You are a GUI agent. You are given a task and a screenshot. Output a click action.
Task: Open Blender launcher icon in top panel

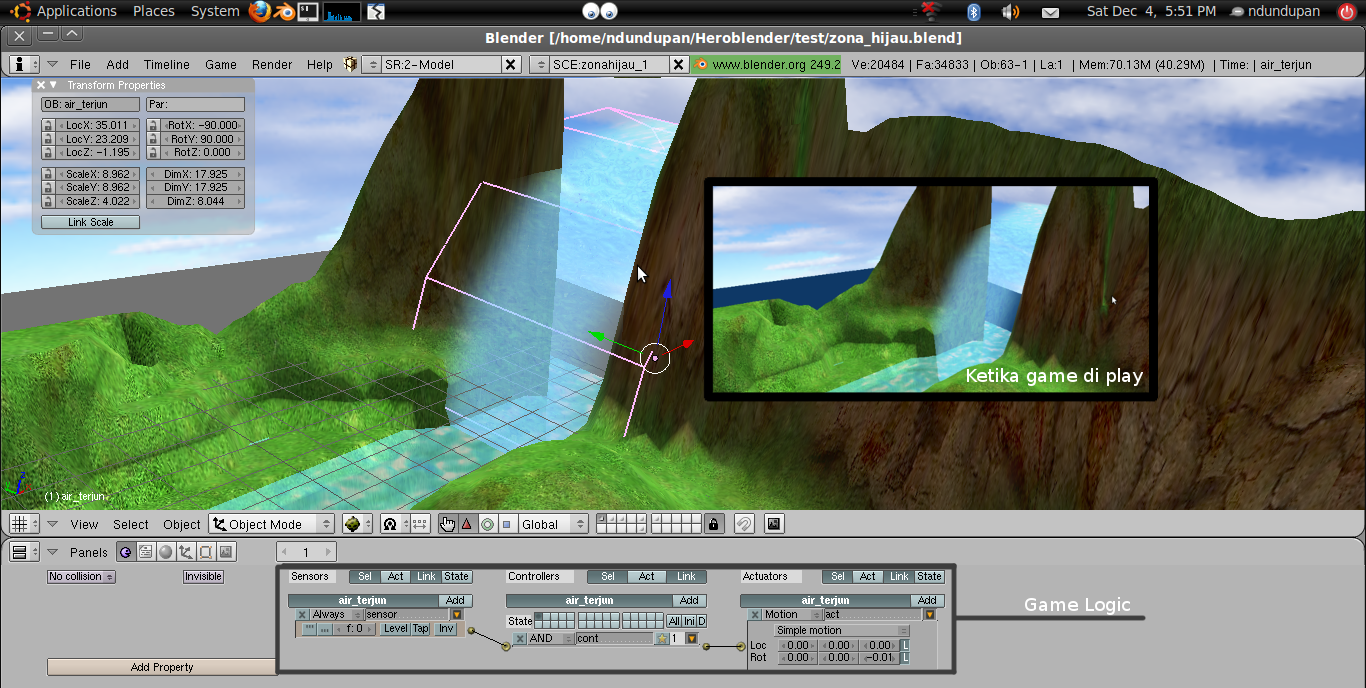[x=285, y=12]
